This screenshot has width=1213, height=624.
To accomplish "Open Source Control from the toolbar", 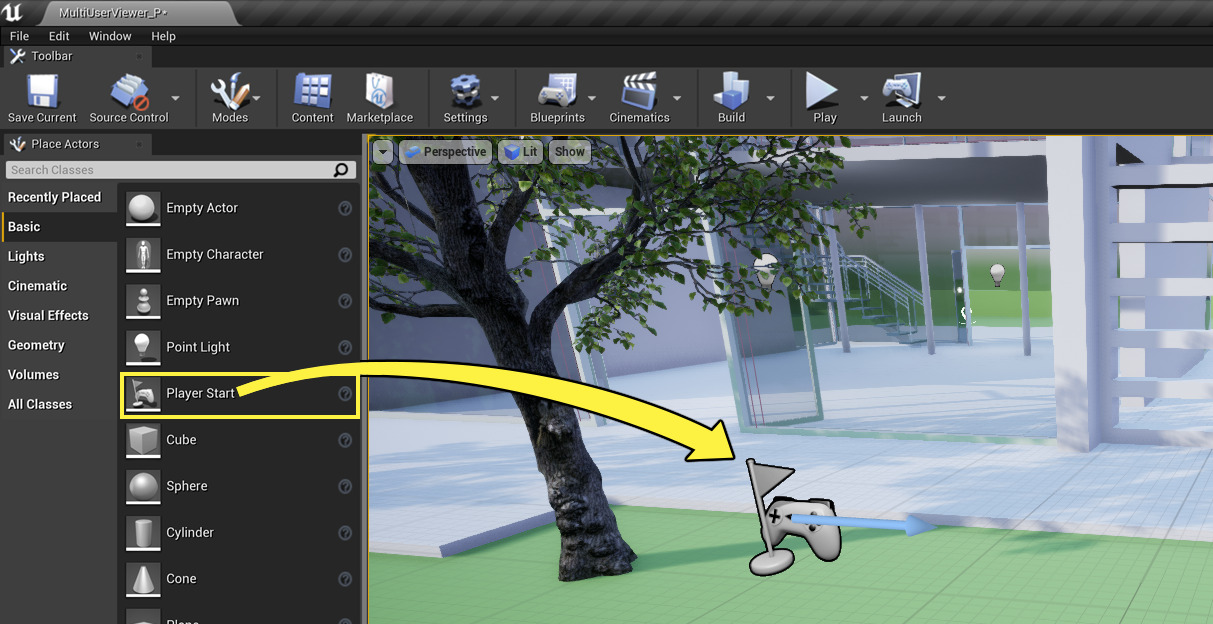I will [x=128, y=93].
